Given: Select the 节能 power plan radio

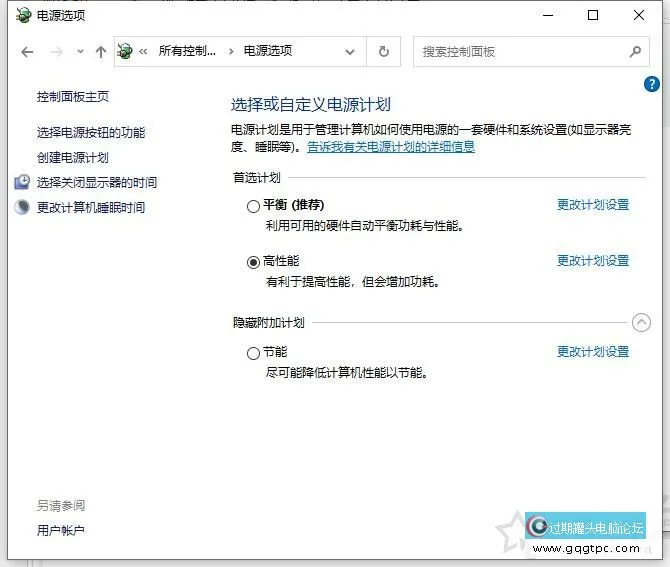Looking at the screenshot, I should (253, 353).
